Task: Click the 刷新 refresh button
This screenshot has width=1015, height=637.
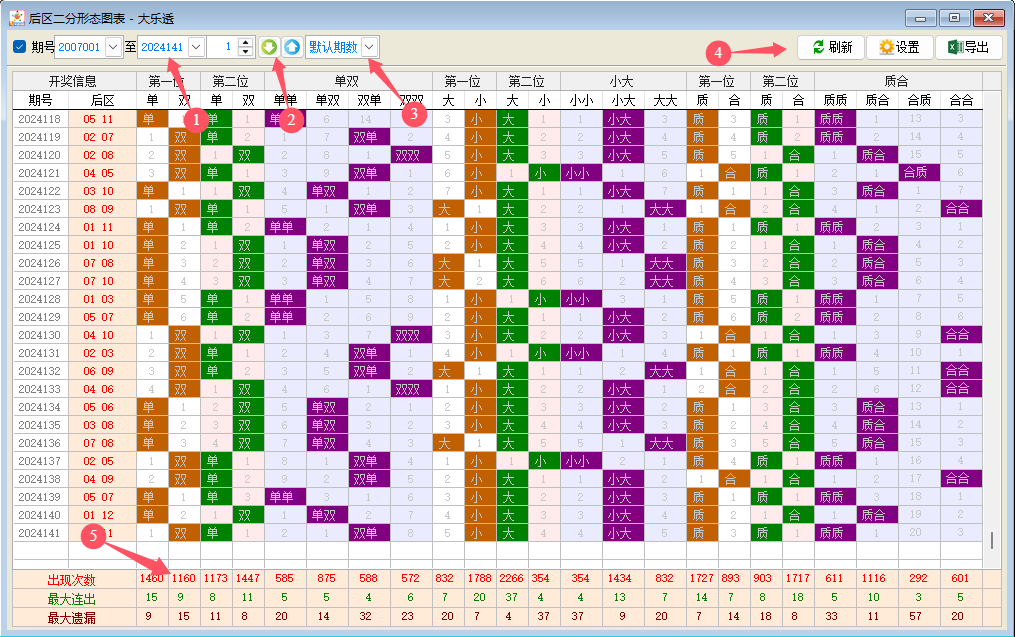Action: click(831, 47)
